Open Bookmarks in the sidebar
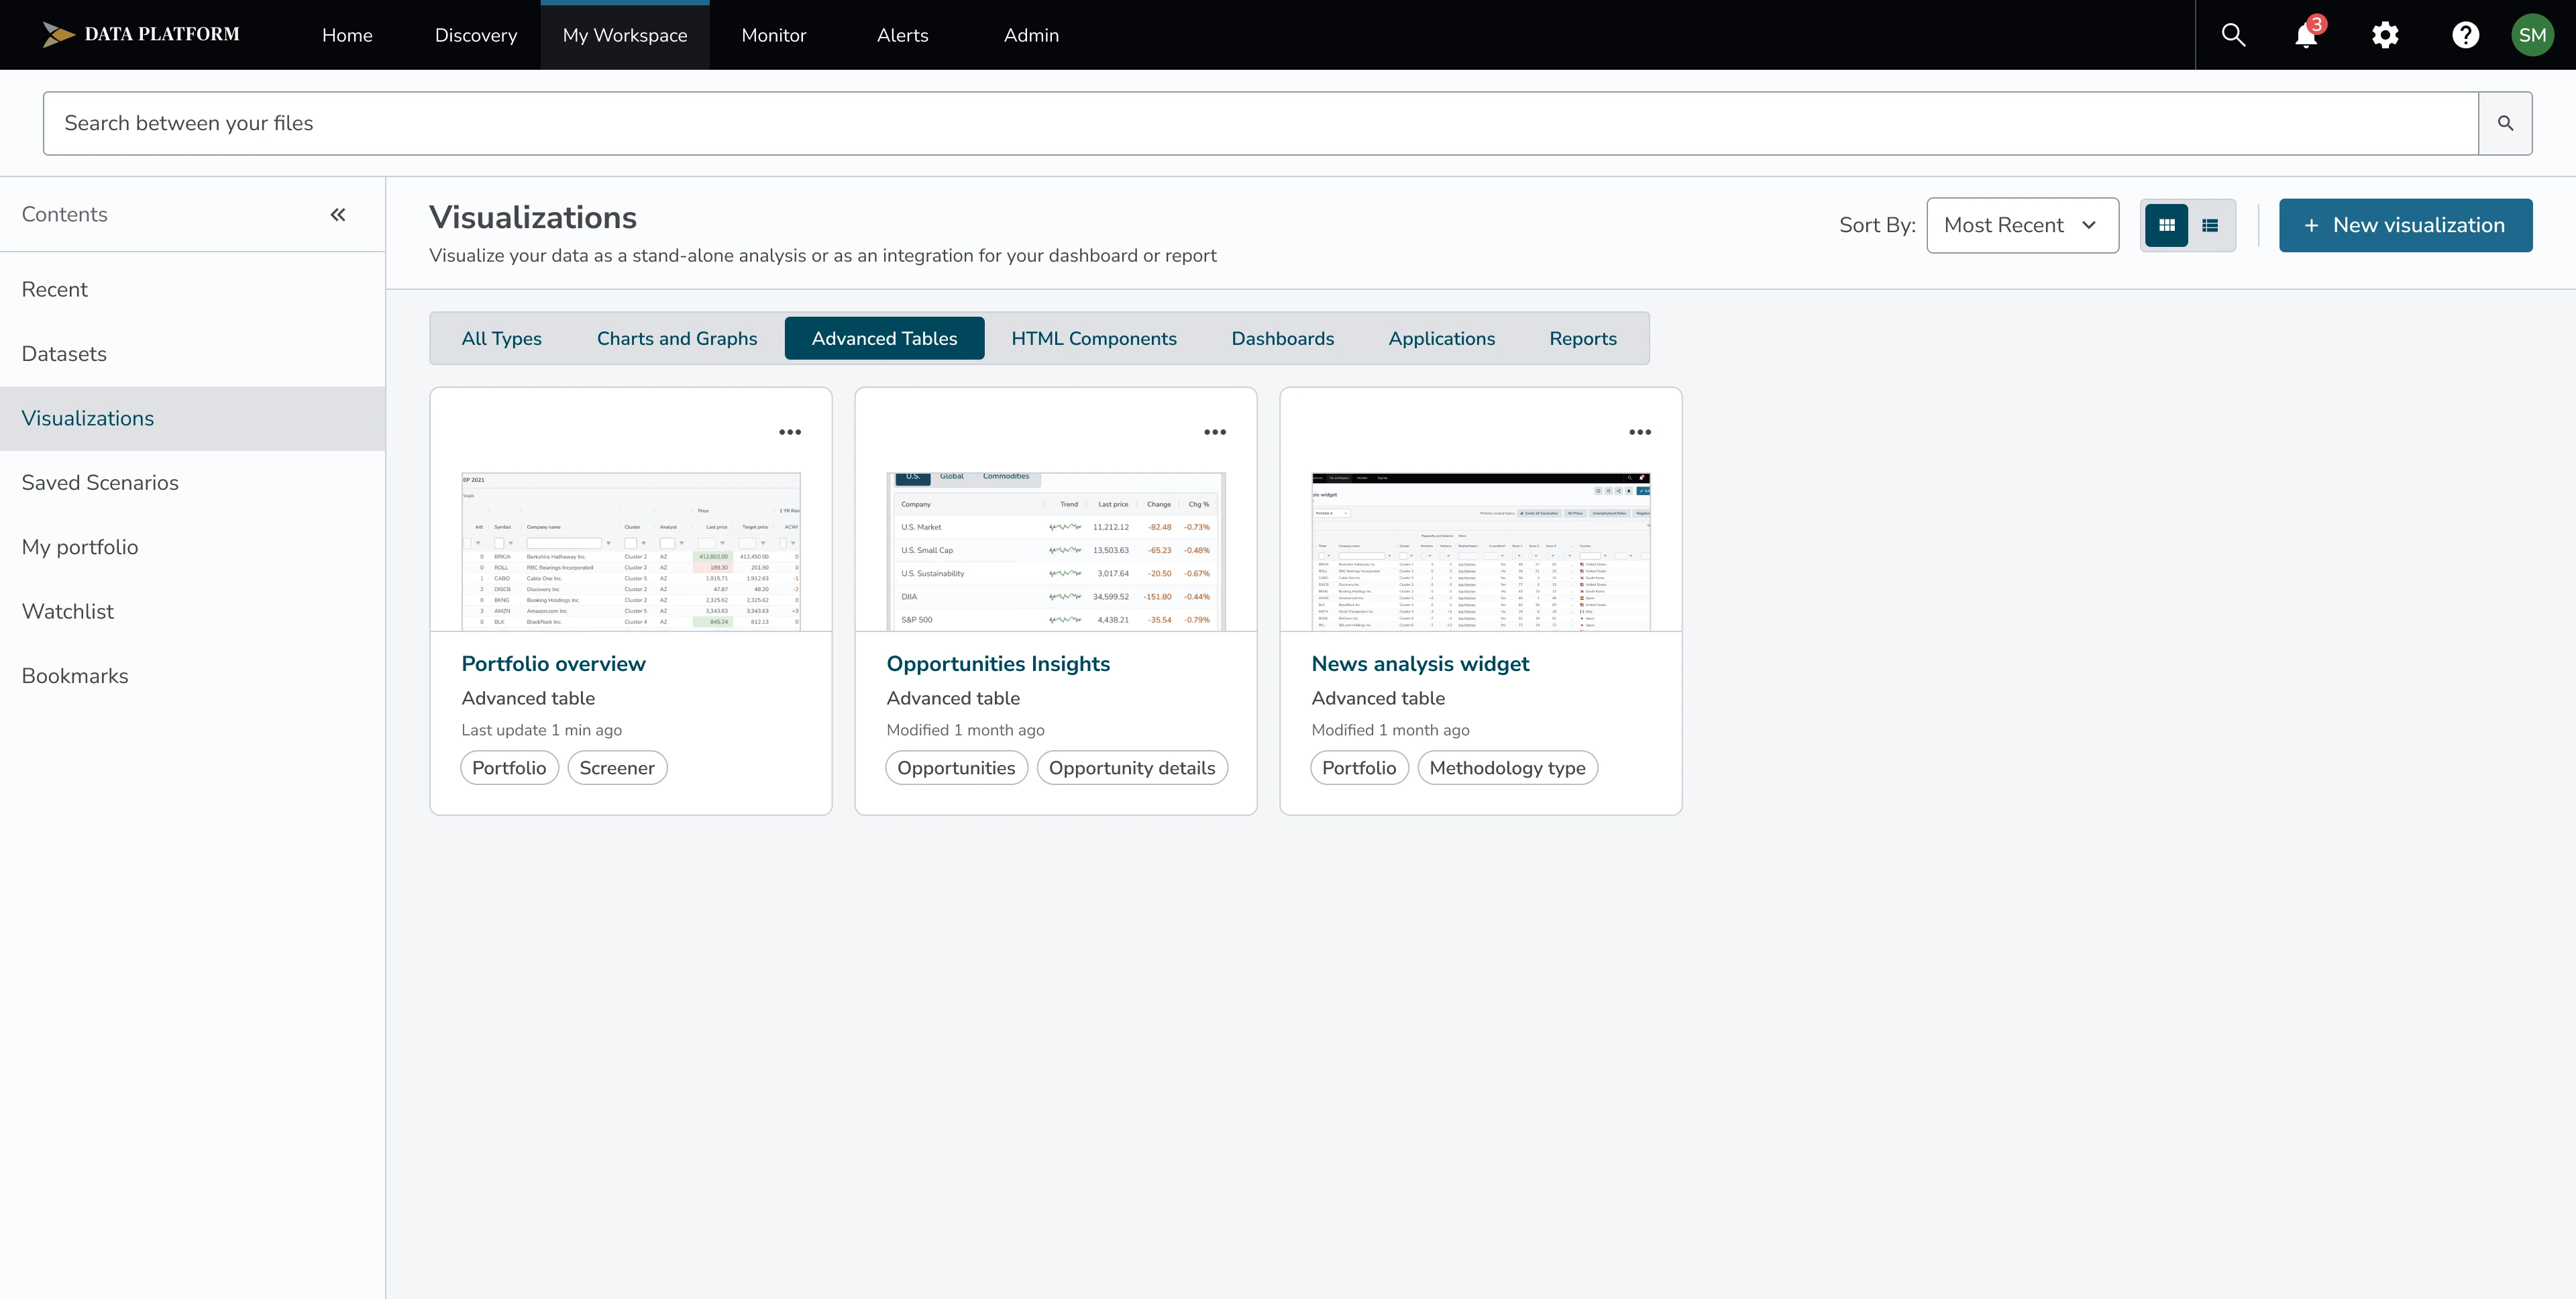This screenshot has height=1299, width=2576. tap(192, 676)
